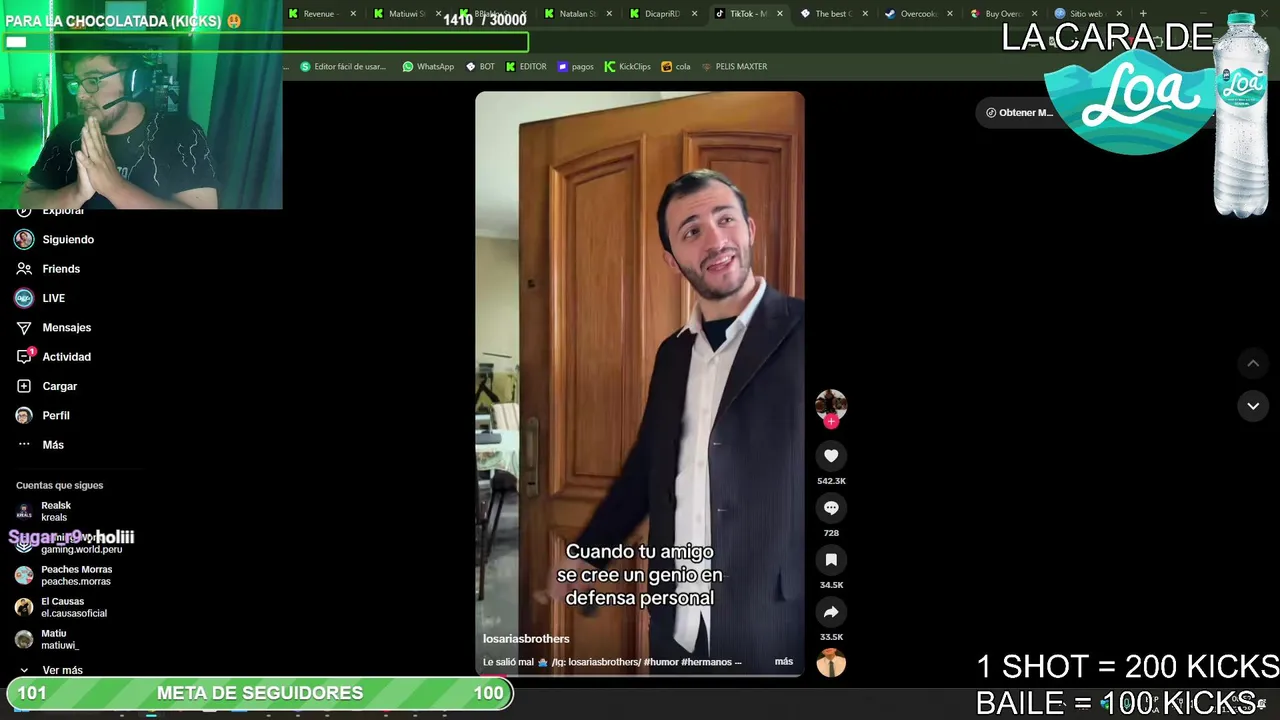The image size is (1280, 720).
Task: Click 'Cuentas que sigues' heading
Action: (60, 485)
